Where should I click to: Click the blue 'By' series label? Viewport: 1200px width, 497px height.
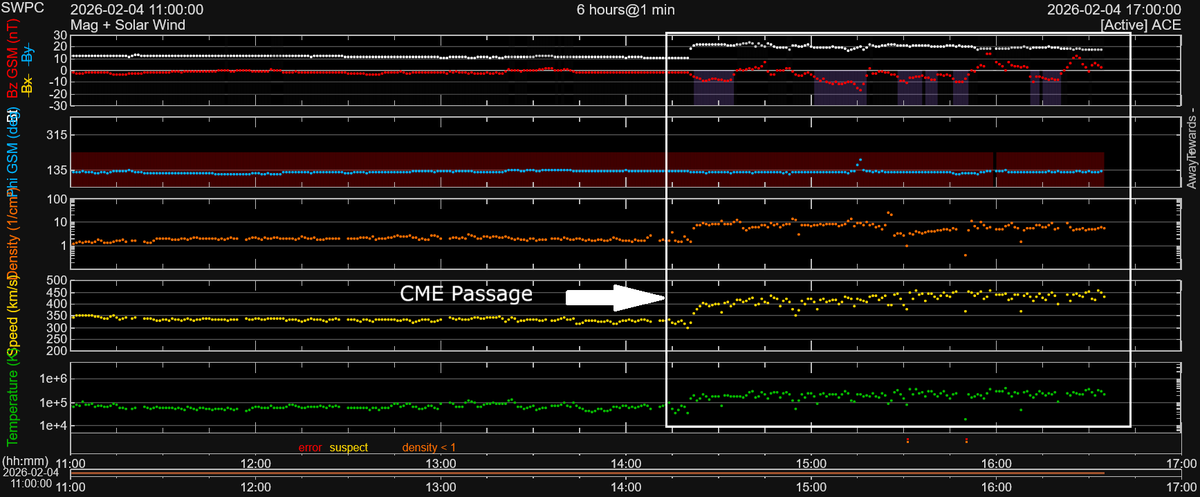(x=28, y=56)
